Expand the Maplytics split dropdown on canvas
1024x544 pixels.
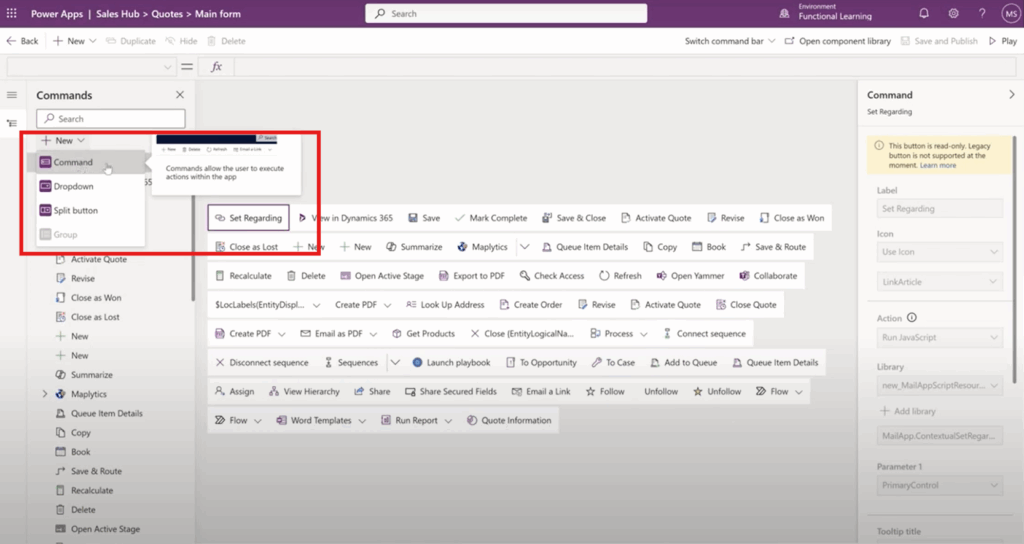point(524,247)
